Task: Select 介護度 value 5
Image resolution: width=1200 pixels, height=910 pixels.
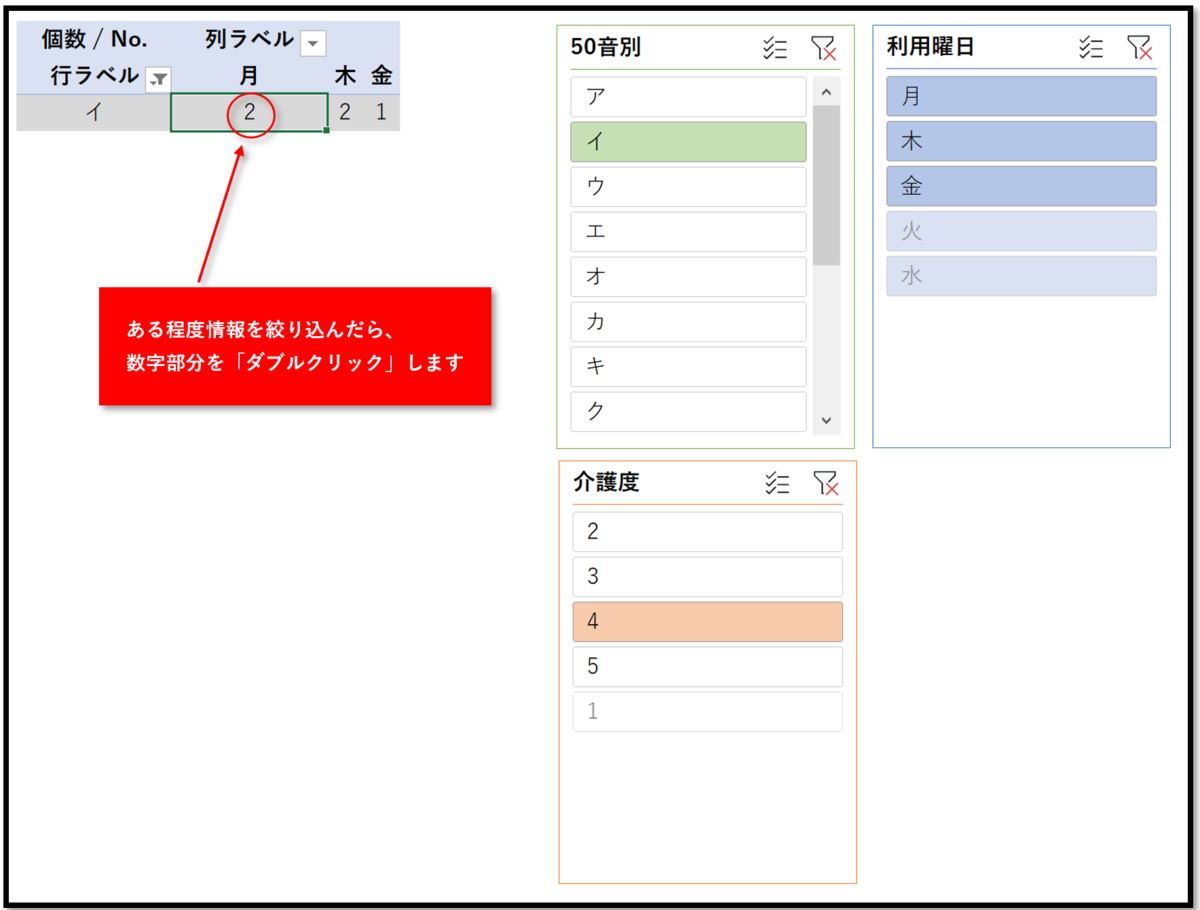Action: pos(707,666)
